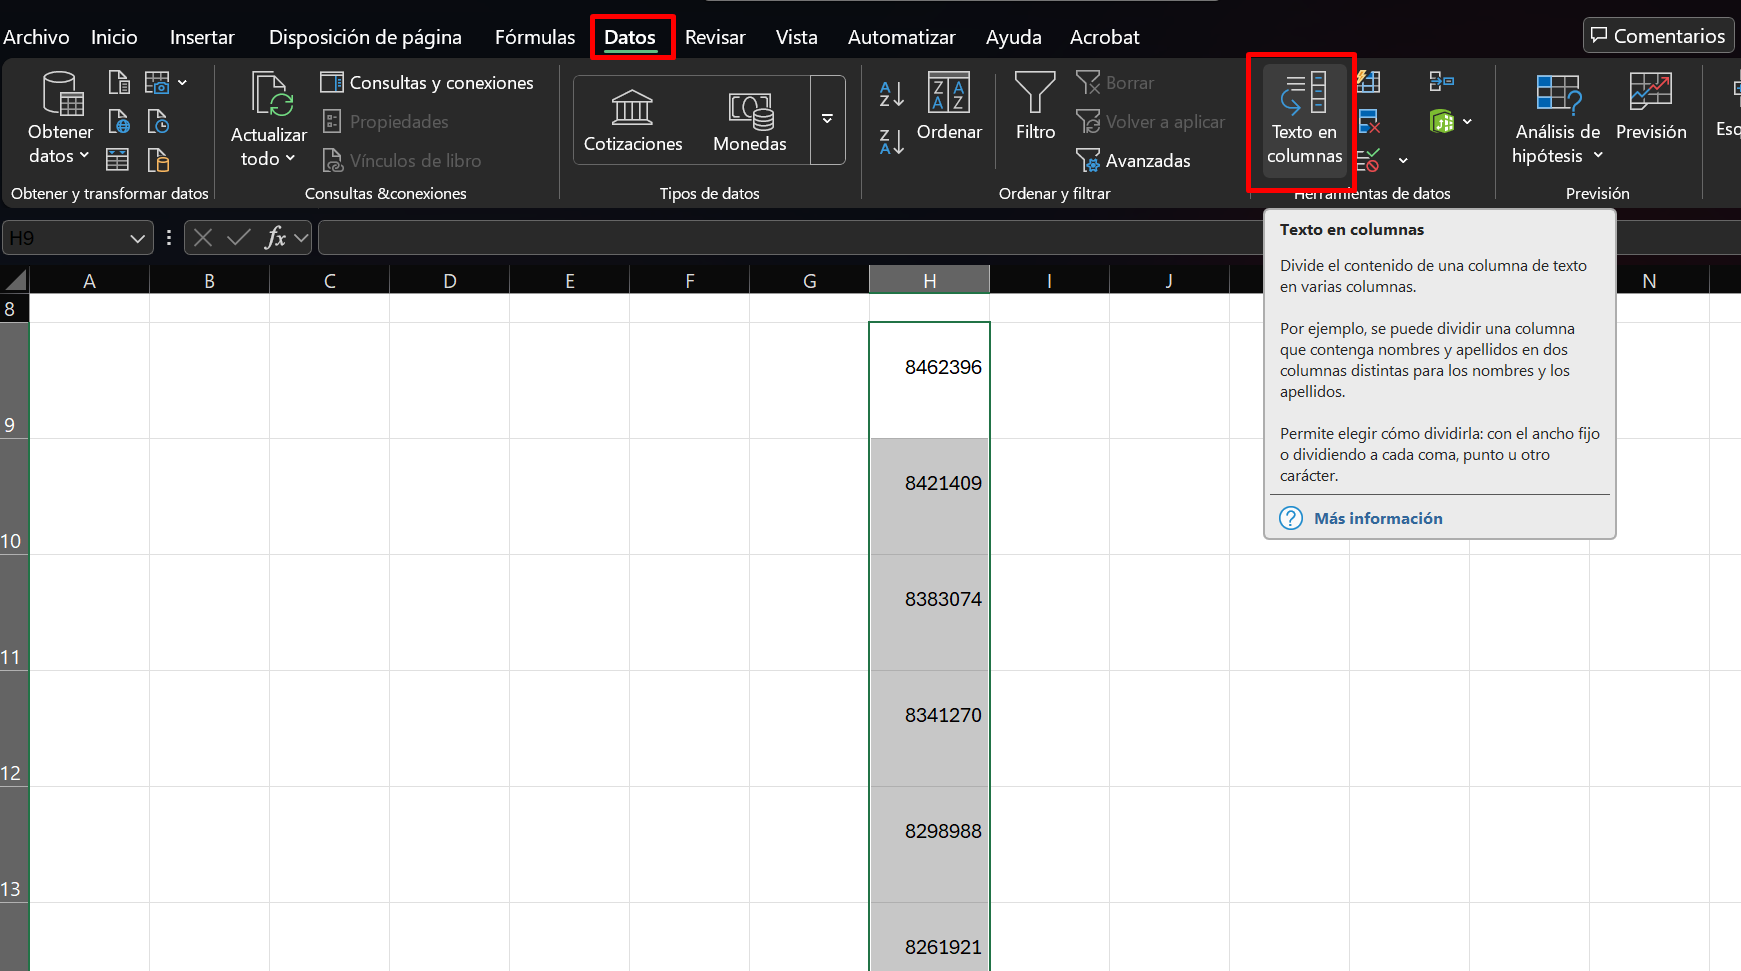The width and height of the screenshot is (1741, 971).
Task: Open the Ordenar sort dialog
Action: tap(948, 107)
